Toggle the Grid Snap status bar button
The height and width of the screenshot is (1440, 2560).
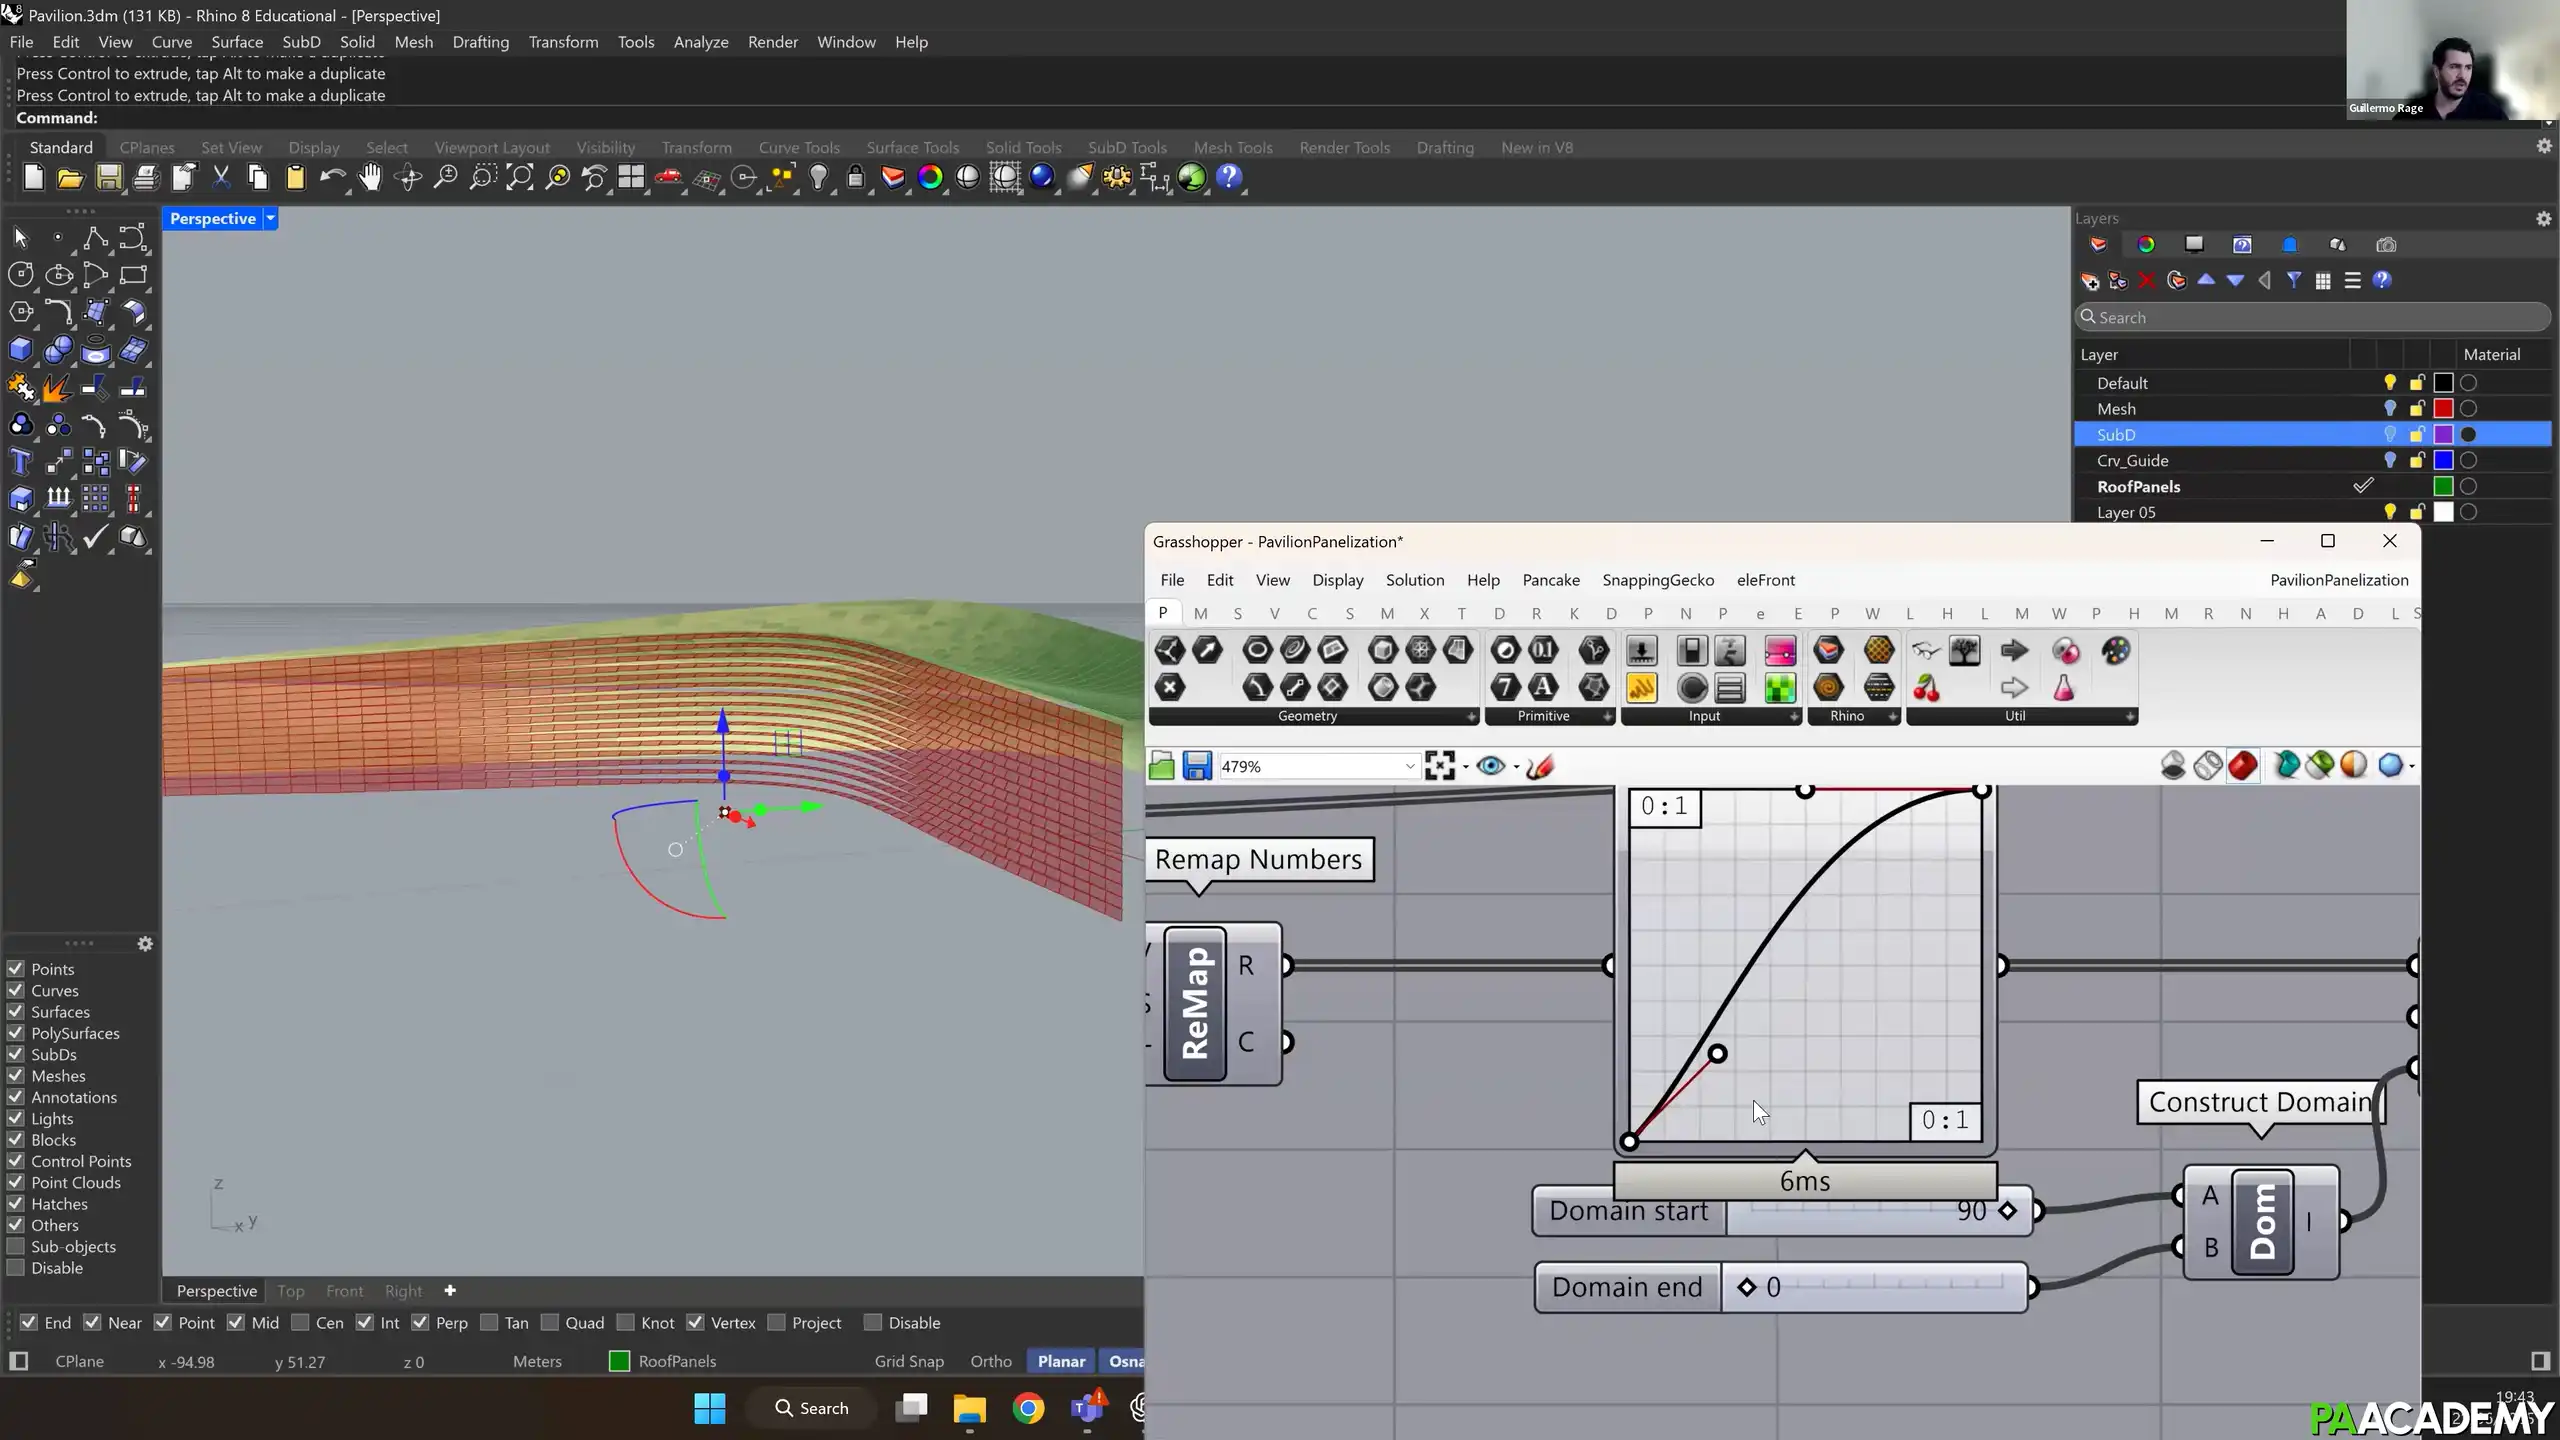909,1361
